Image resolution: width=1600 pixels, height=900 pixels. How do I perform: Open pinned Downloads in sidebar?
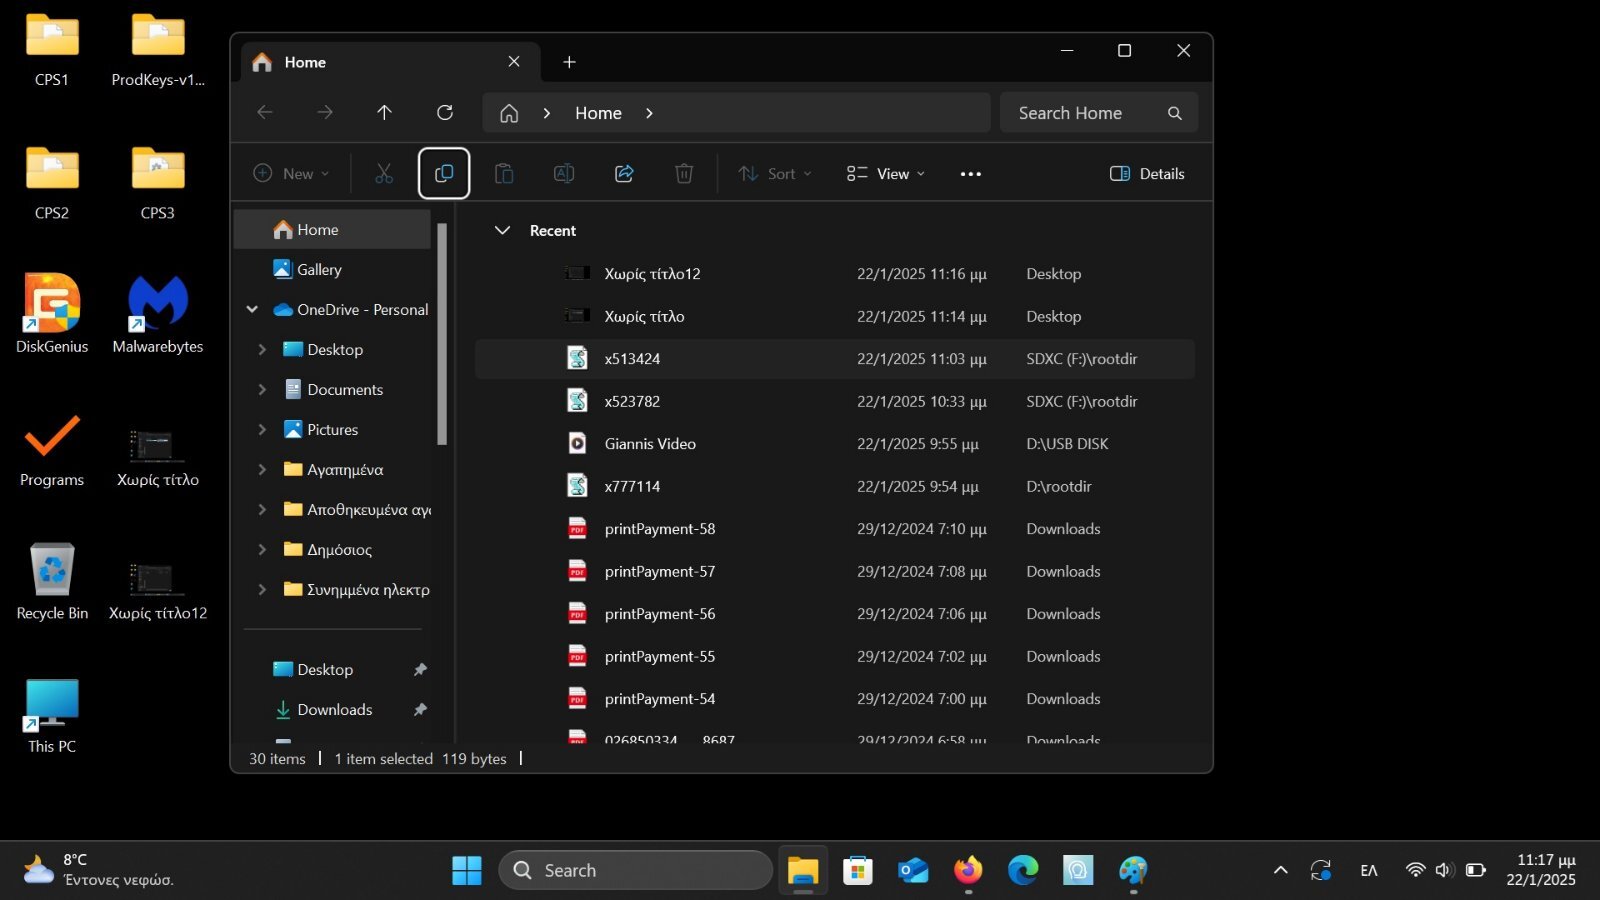coord(334,710)
